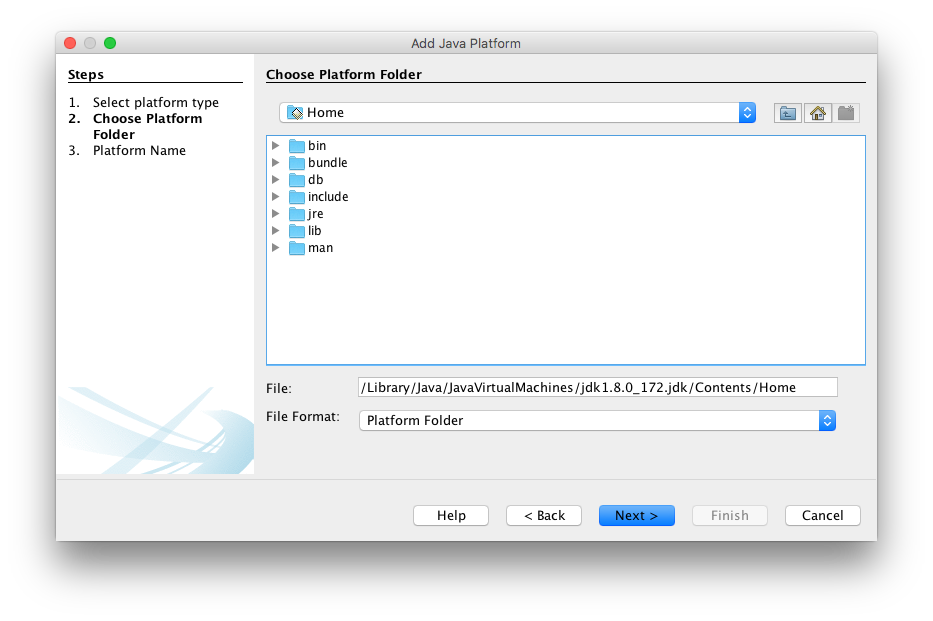Click the blue folder icon next to bin
The image size is (933, 621).
click(297, 145)
